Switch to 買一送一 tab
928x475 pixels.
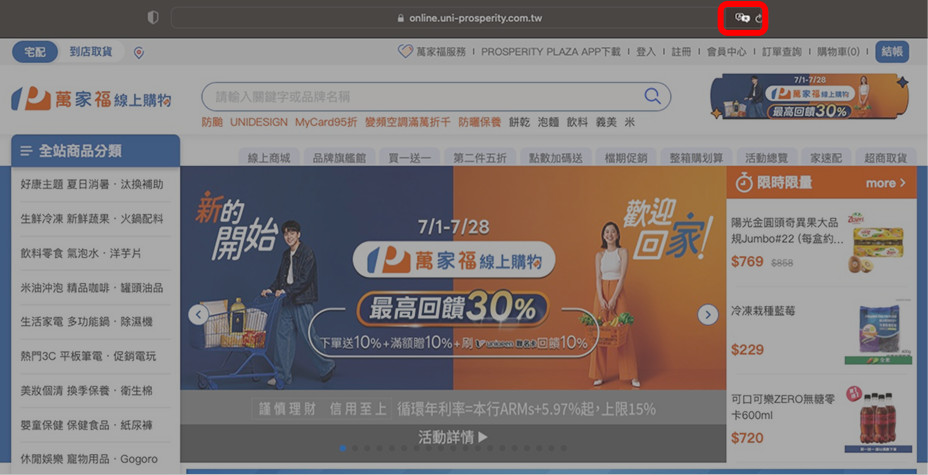click(410, 157)
